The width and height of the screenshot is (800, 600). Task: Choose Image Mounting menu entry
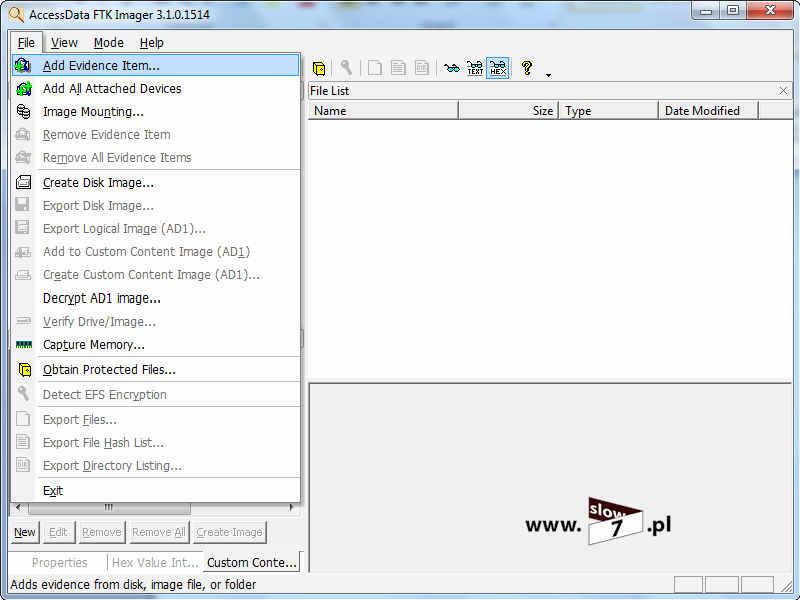[156, 112]
